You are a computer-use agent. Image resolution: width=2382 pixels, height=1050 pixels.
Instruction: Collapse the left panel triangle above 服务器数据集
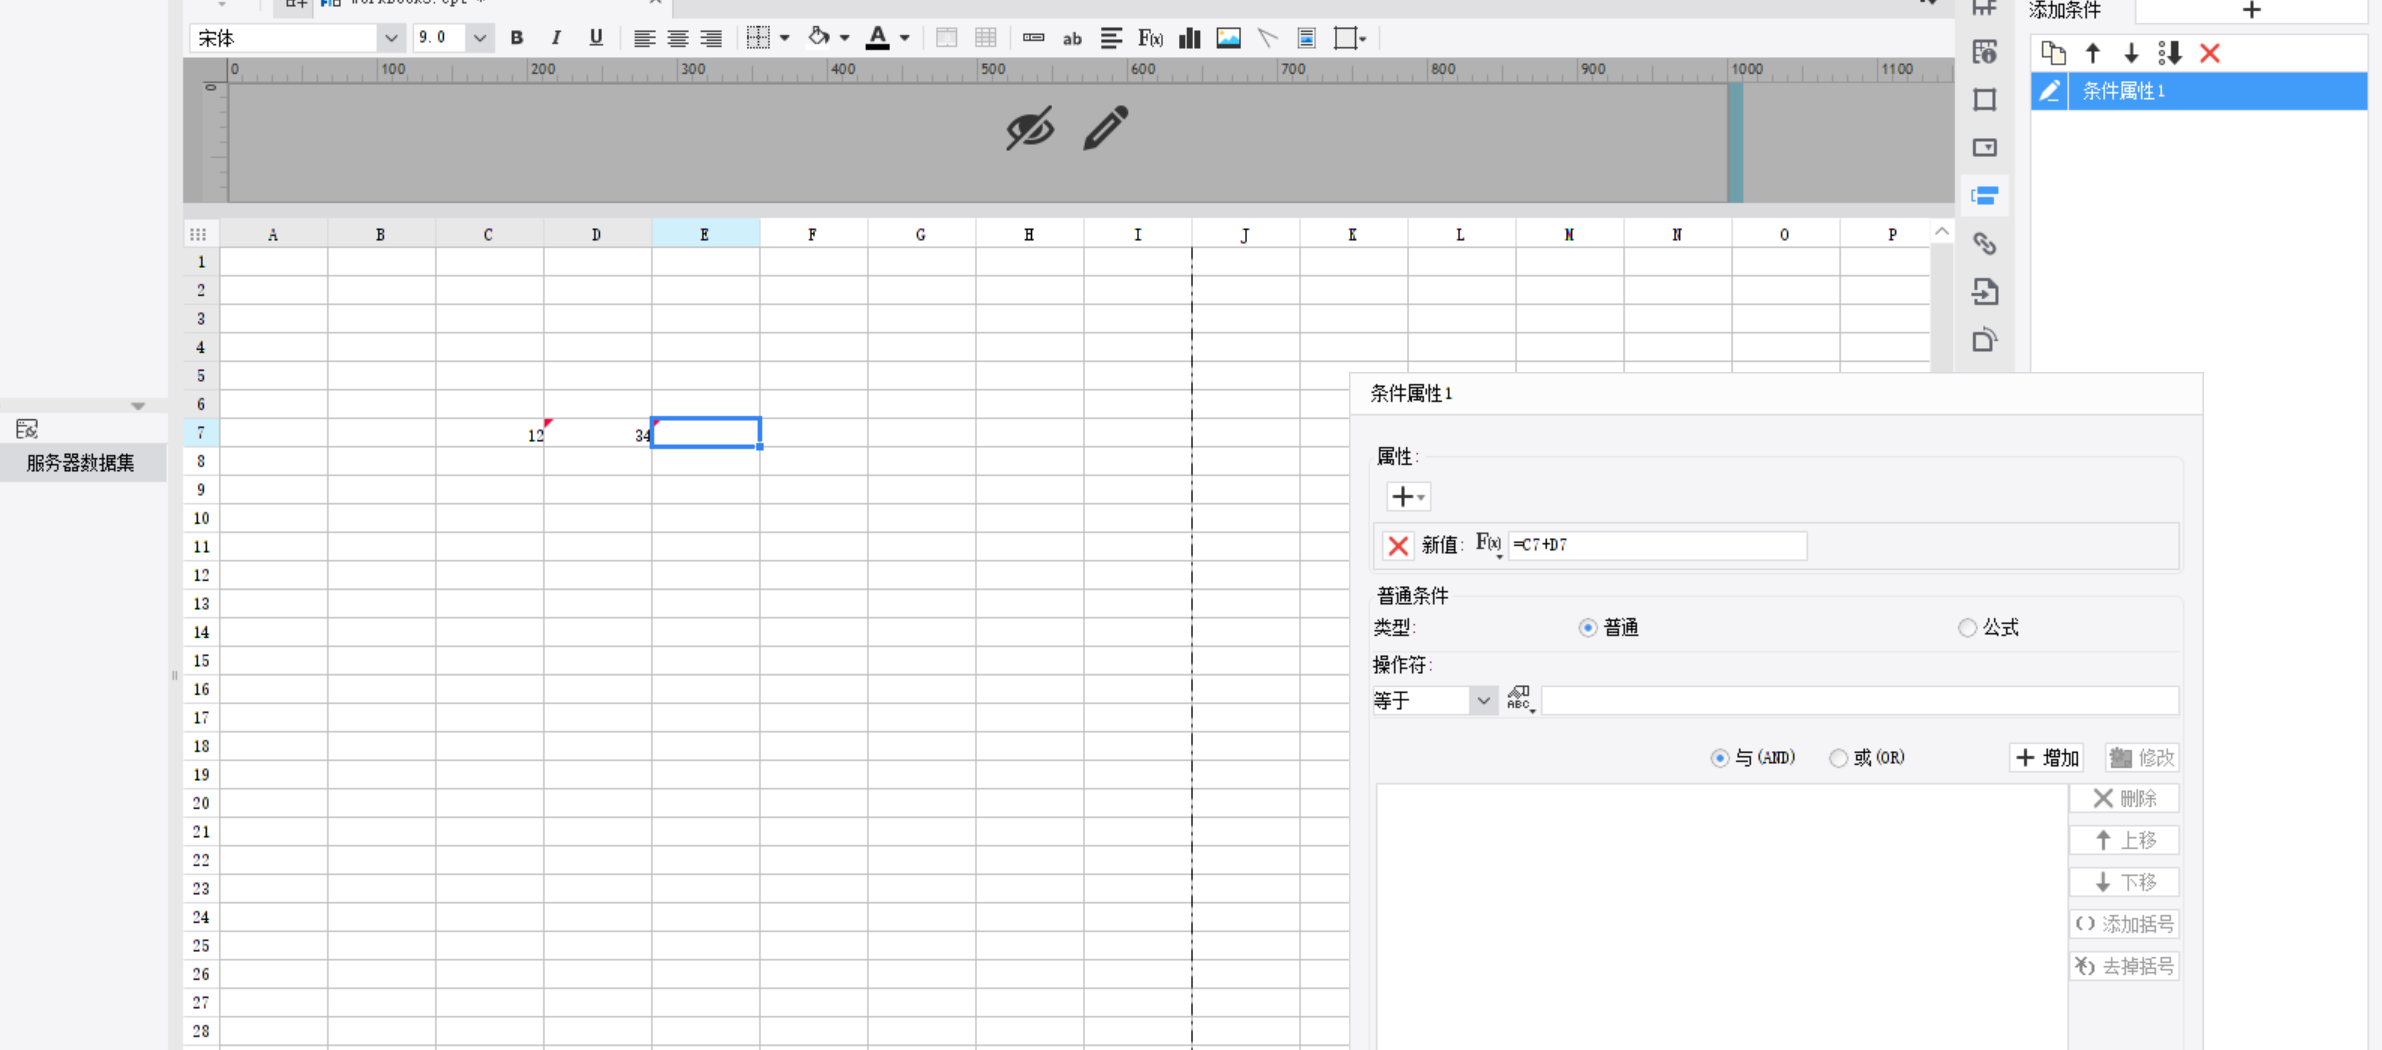[x=138, y=406]
